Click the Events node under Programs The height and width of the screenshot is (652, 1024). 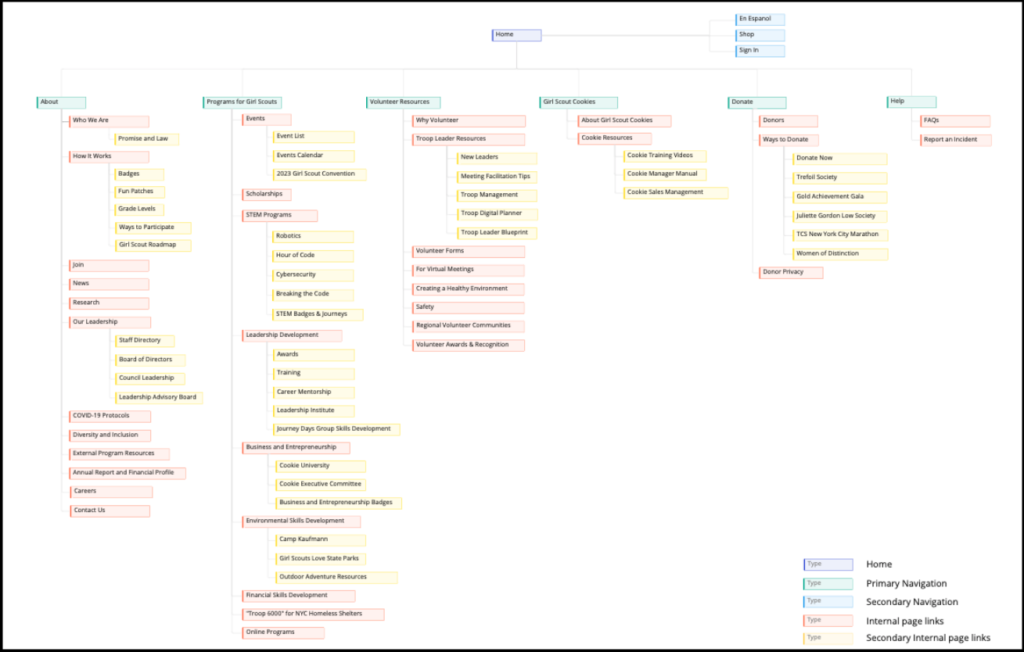click(266, 120)
